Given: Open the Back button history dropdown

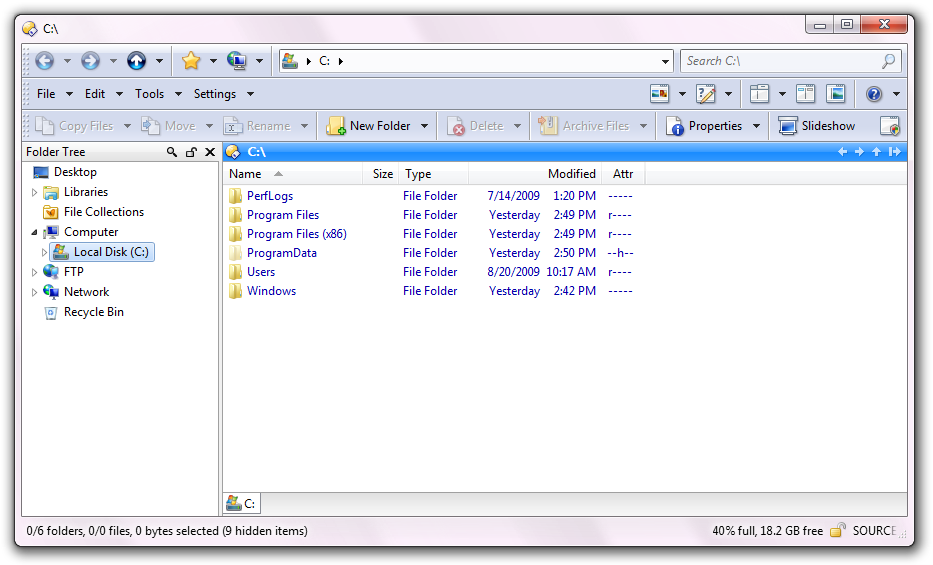Looking at the screenshot, I should click(67, 61).
